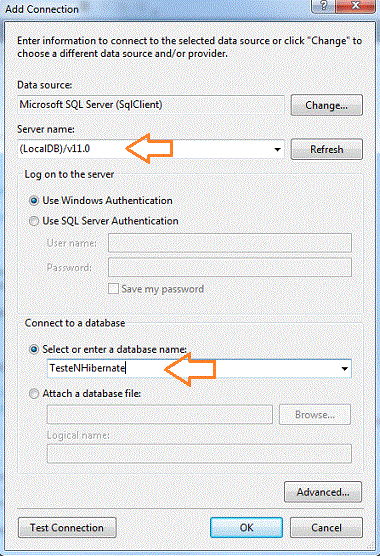
Task: Choose Attach a database file option
Action: pos(34,394)
